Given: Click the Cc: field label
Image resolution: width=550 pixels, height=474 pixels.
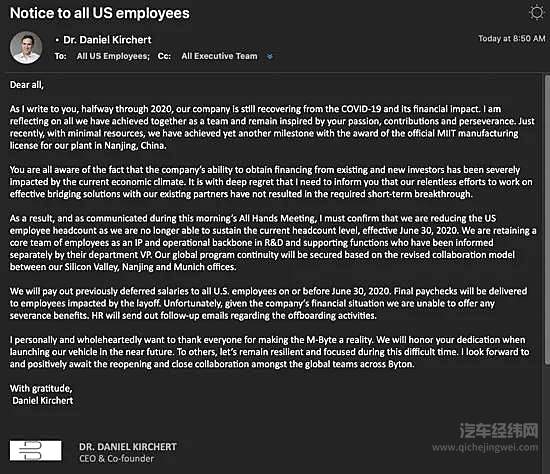Looking at the screenshot, I should (164, 56).
